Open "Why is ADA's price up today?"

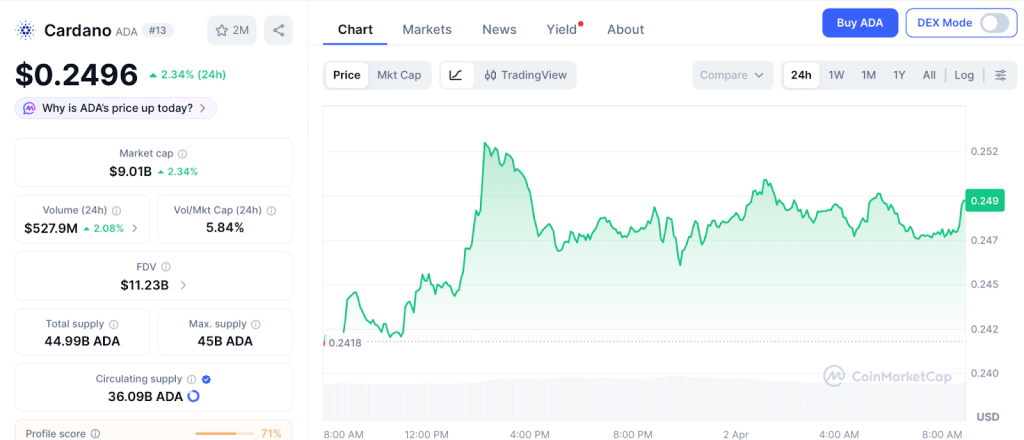pyautogui.click(x=116, y=108)
